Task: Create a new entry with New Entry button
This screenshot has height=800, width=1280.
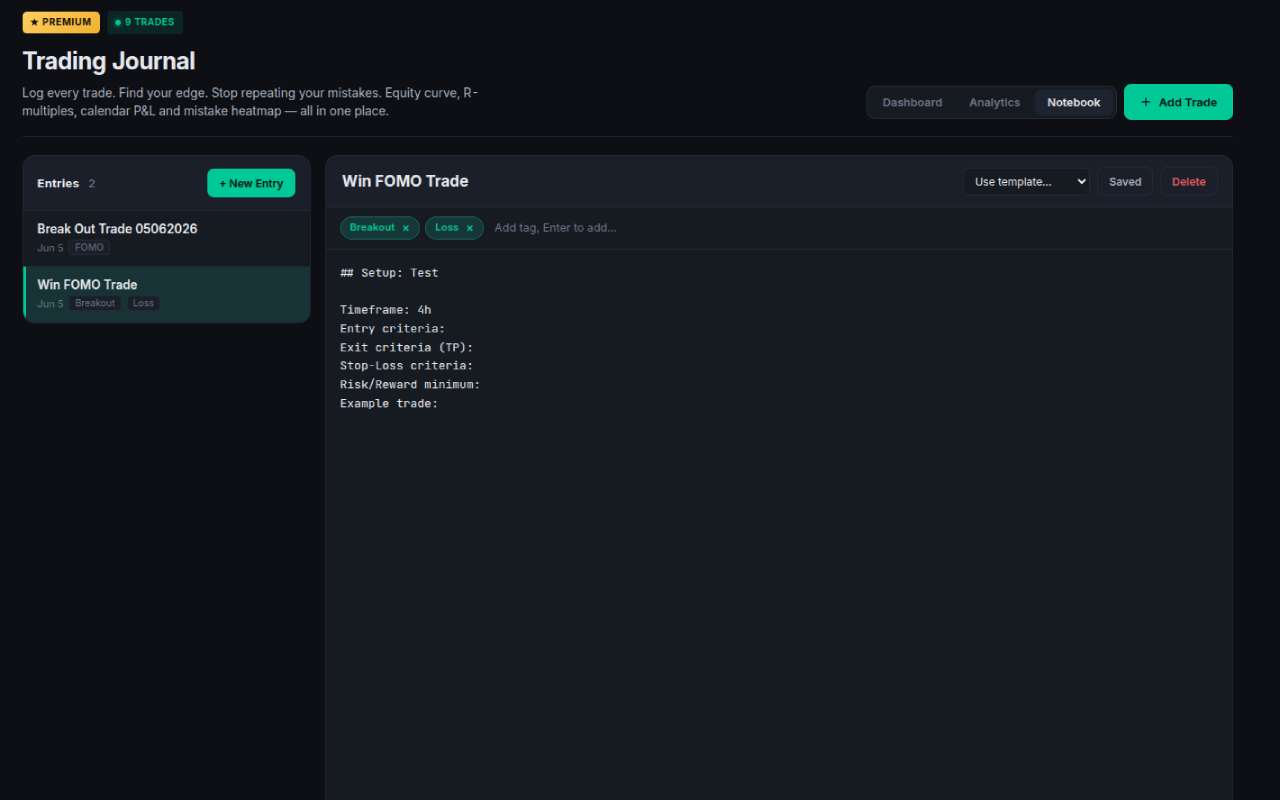Action: coord(251,183)
